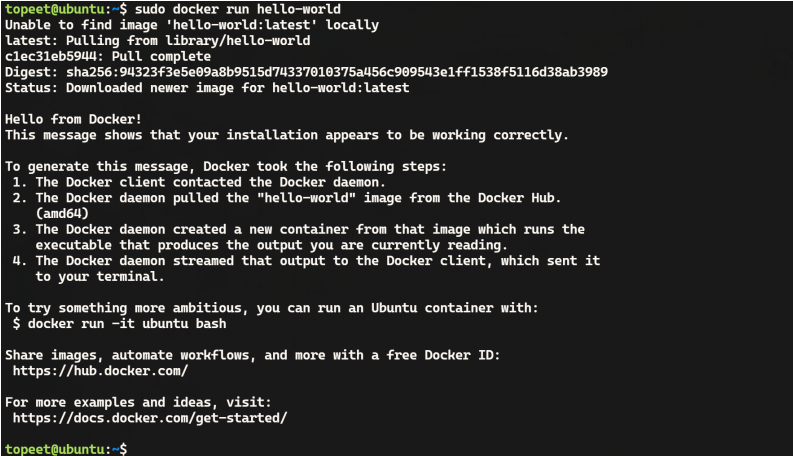Click 'For more examples and ideas' line
The width and height of the screenshot is (793, 456).
[x=138, y=402]
